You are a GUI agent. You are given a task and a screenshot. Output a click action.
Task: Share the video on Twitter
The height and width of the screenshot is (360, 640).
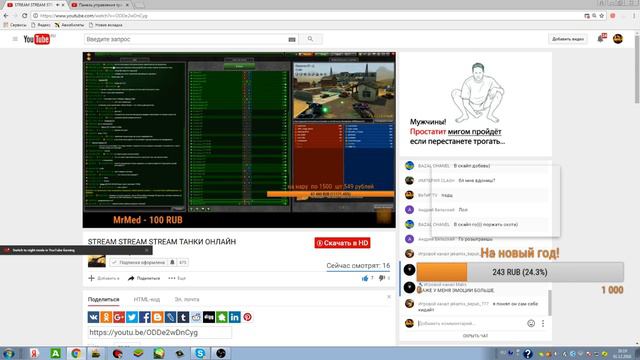(132, 317)
